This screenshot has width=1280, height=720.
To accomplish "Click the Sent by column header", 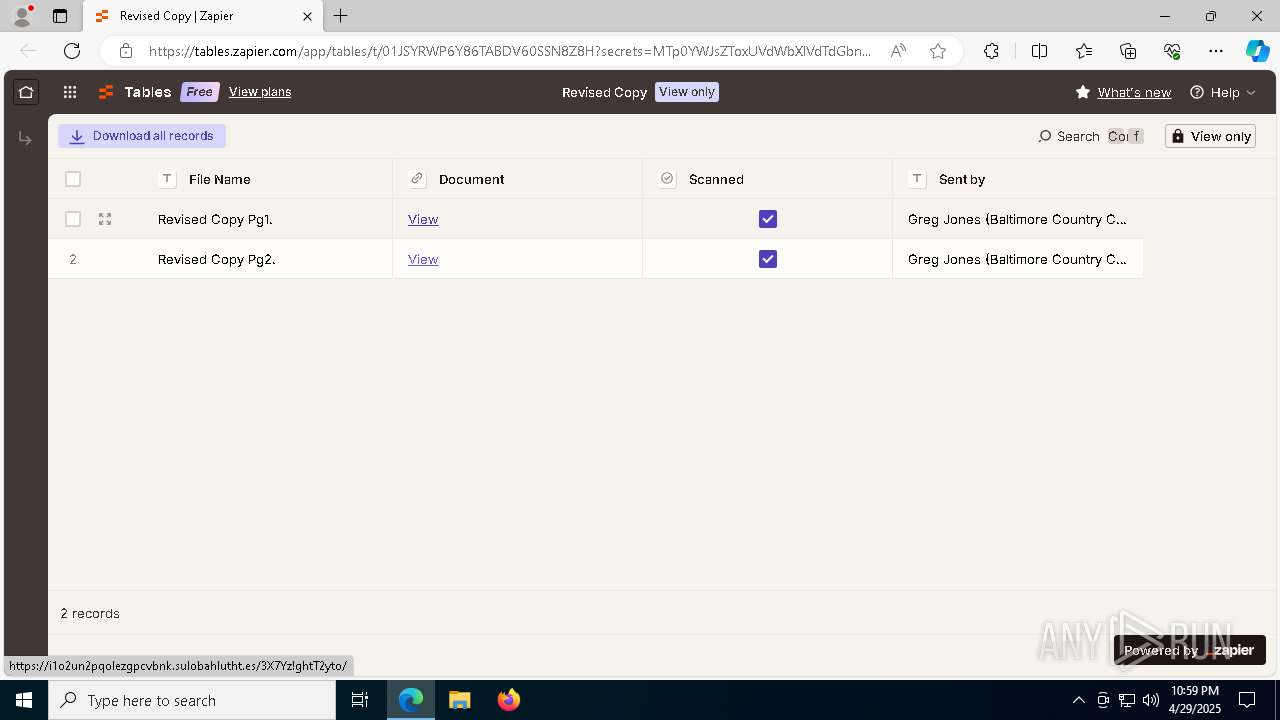I will point(1018,179).
